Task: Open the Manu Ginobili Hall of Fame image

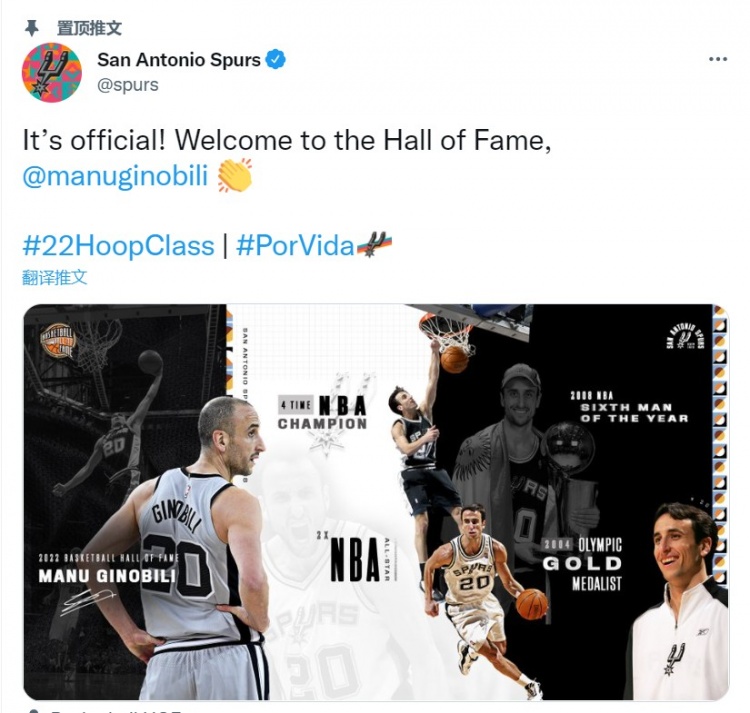Action: 376,502
